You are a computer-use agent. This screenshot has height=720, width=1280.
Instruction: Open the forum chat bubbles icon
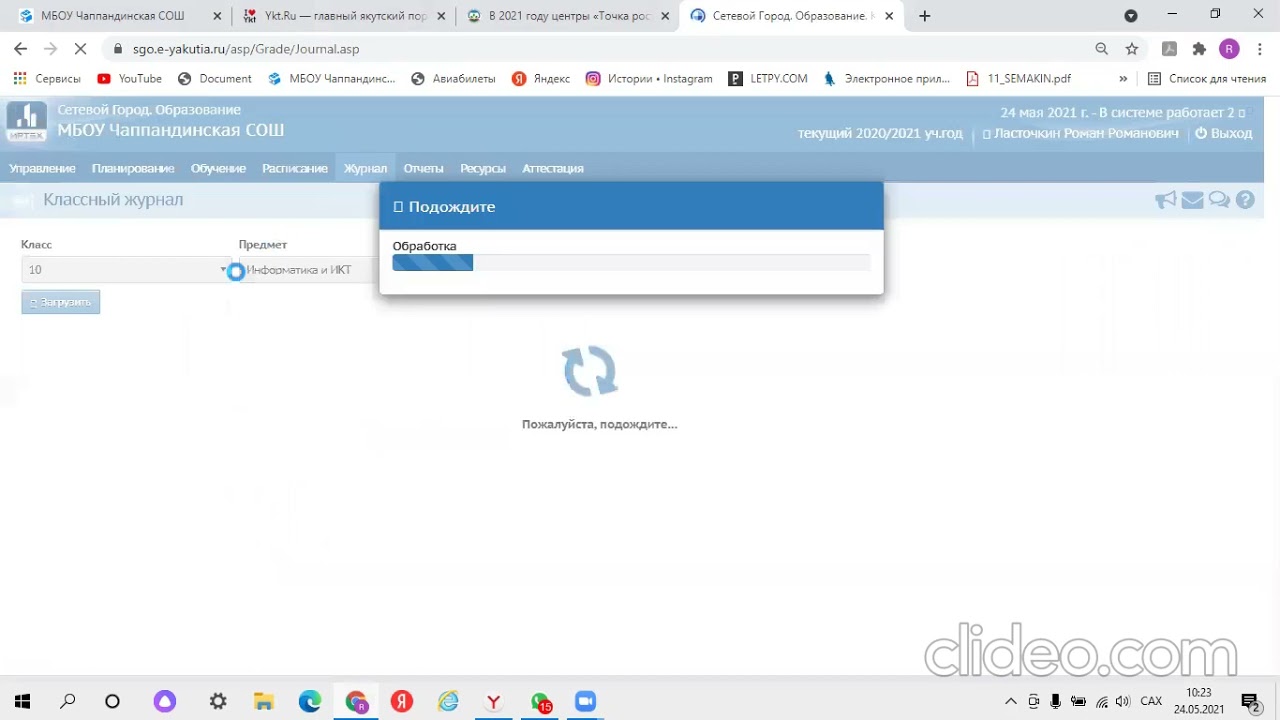(x=1219, y=200)
